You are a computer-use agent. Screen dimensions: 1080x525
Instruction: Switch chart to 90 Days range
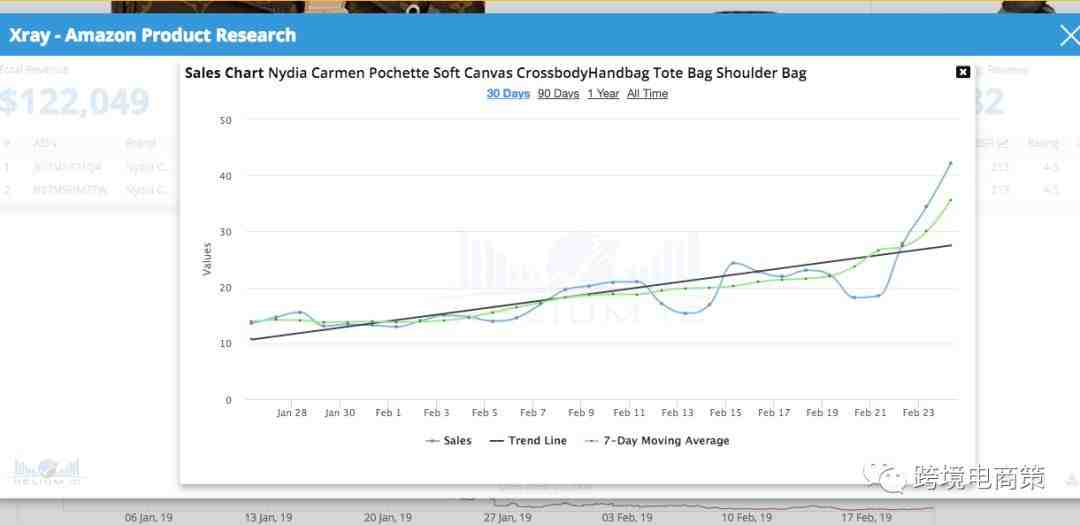tap(558, 94)
